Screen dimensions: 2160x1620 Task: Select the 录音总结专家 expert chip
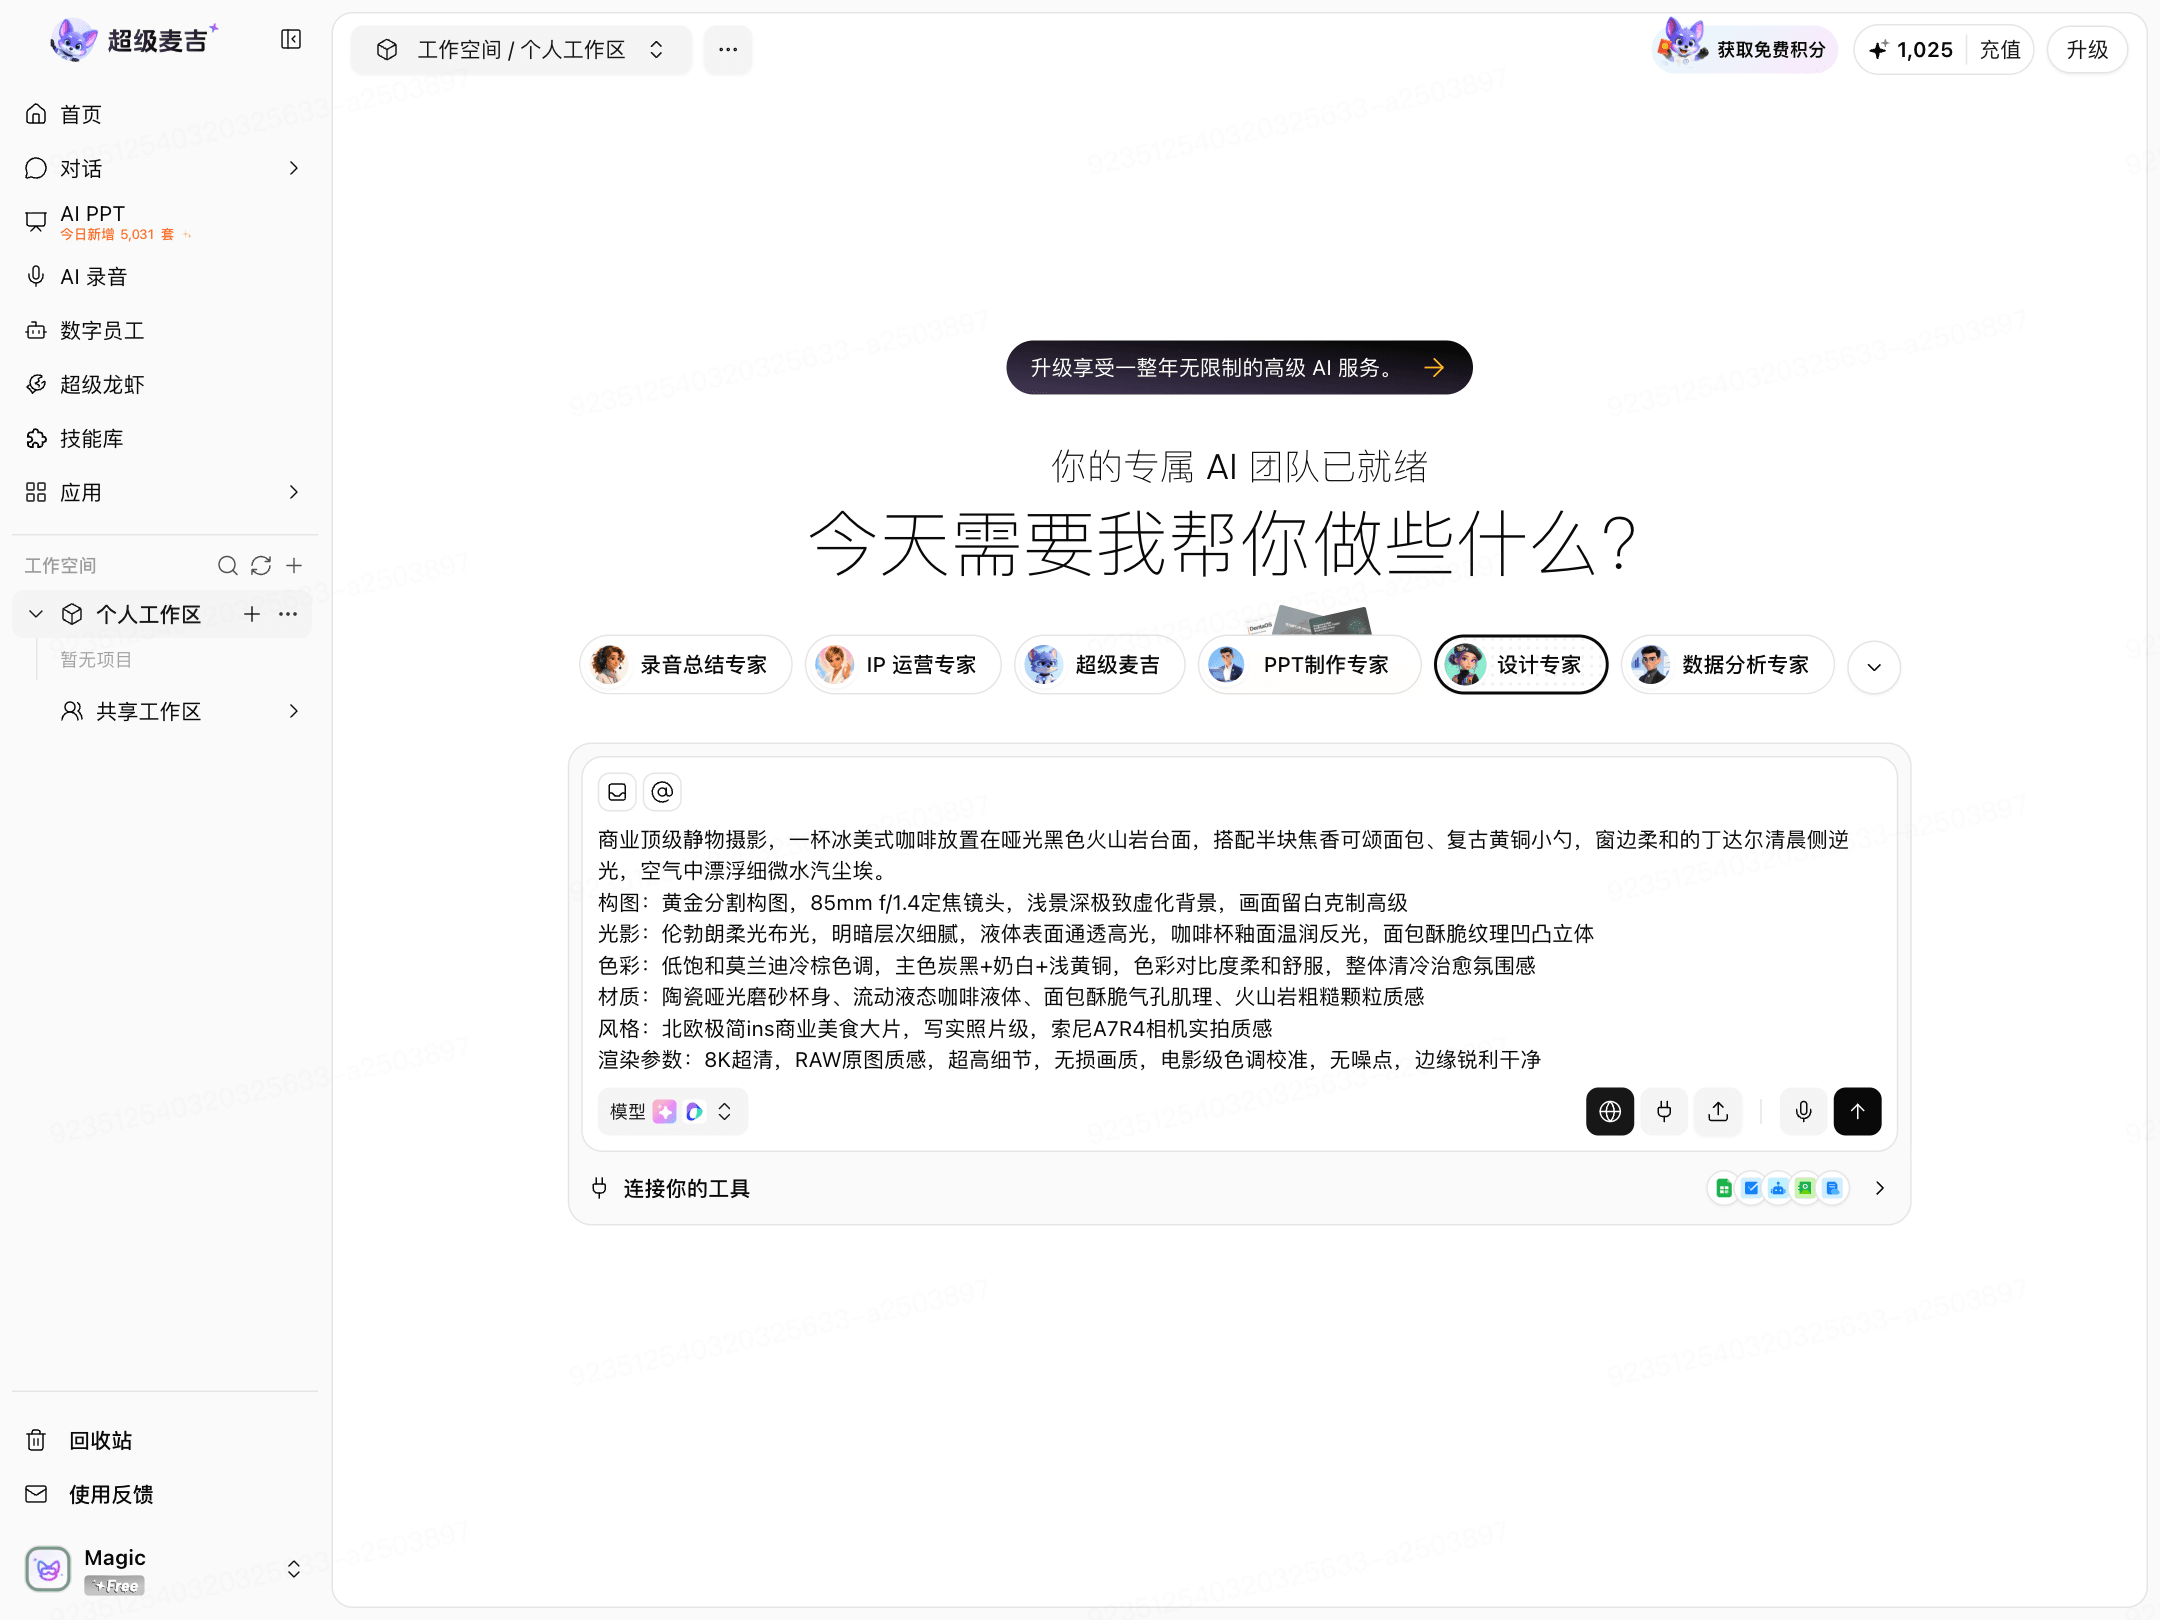click(685, 665)
